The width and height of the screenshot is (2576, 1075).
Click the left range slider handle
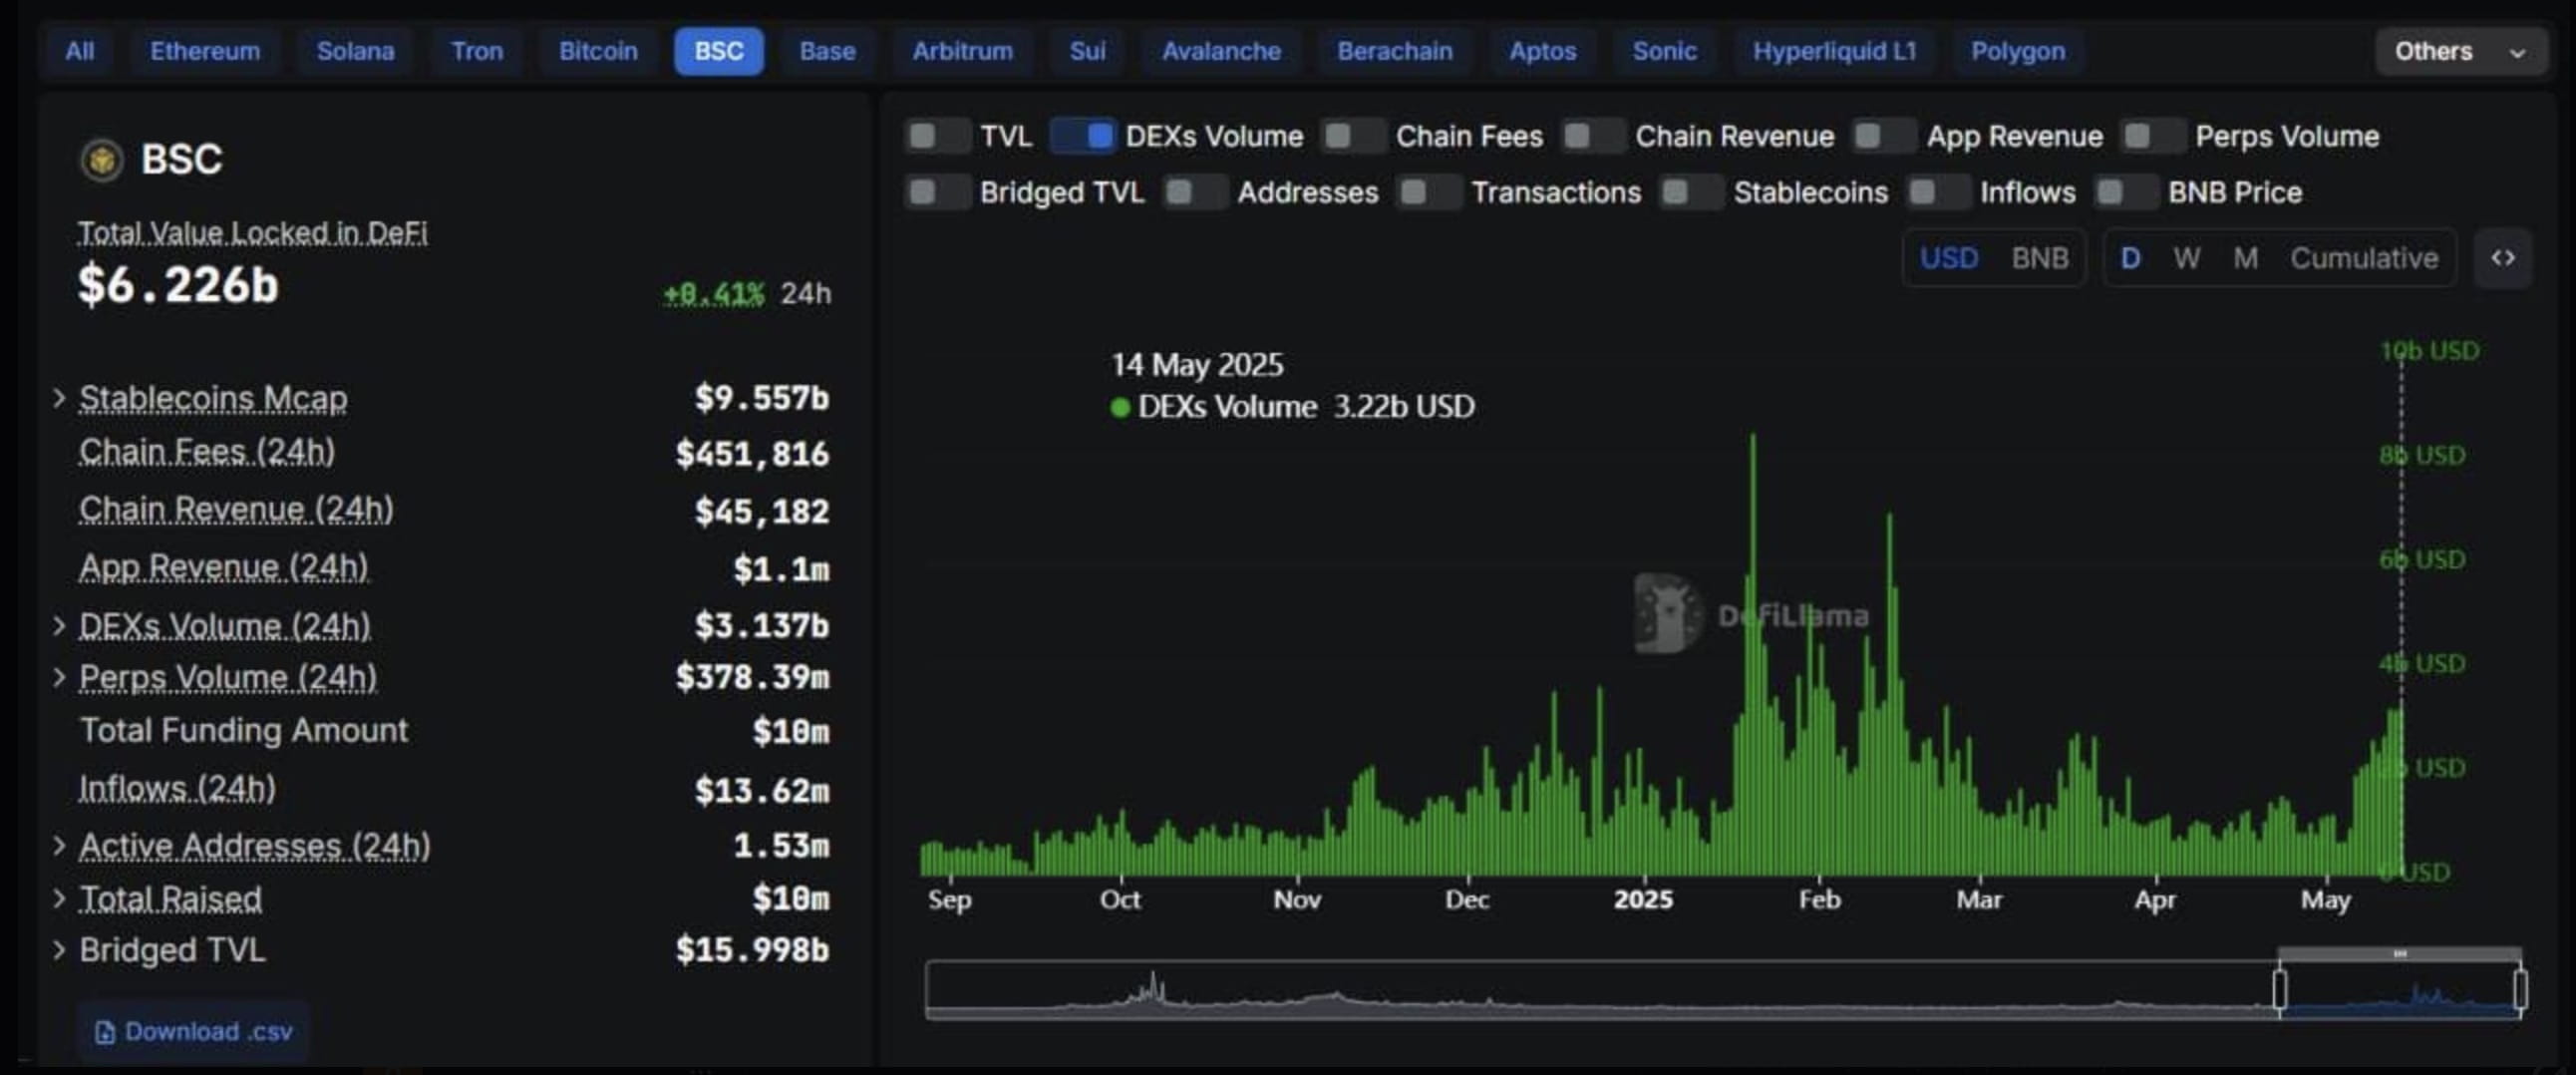tap(2279, 990)
